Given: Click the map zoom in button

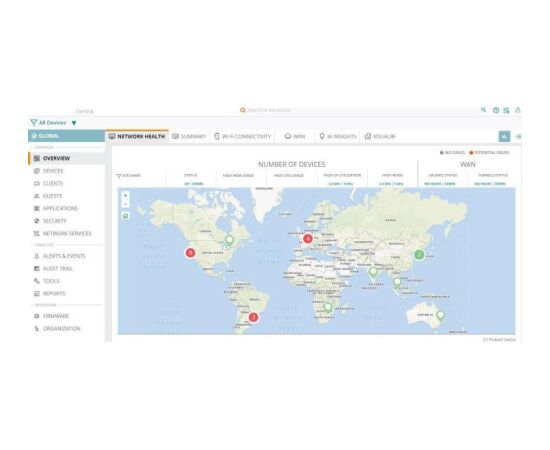Looking at the screenshot, I should (126, 195).
